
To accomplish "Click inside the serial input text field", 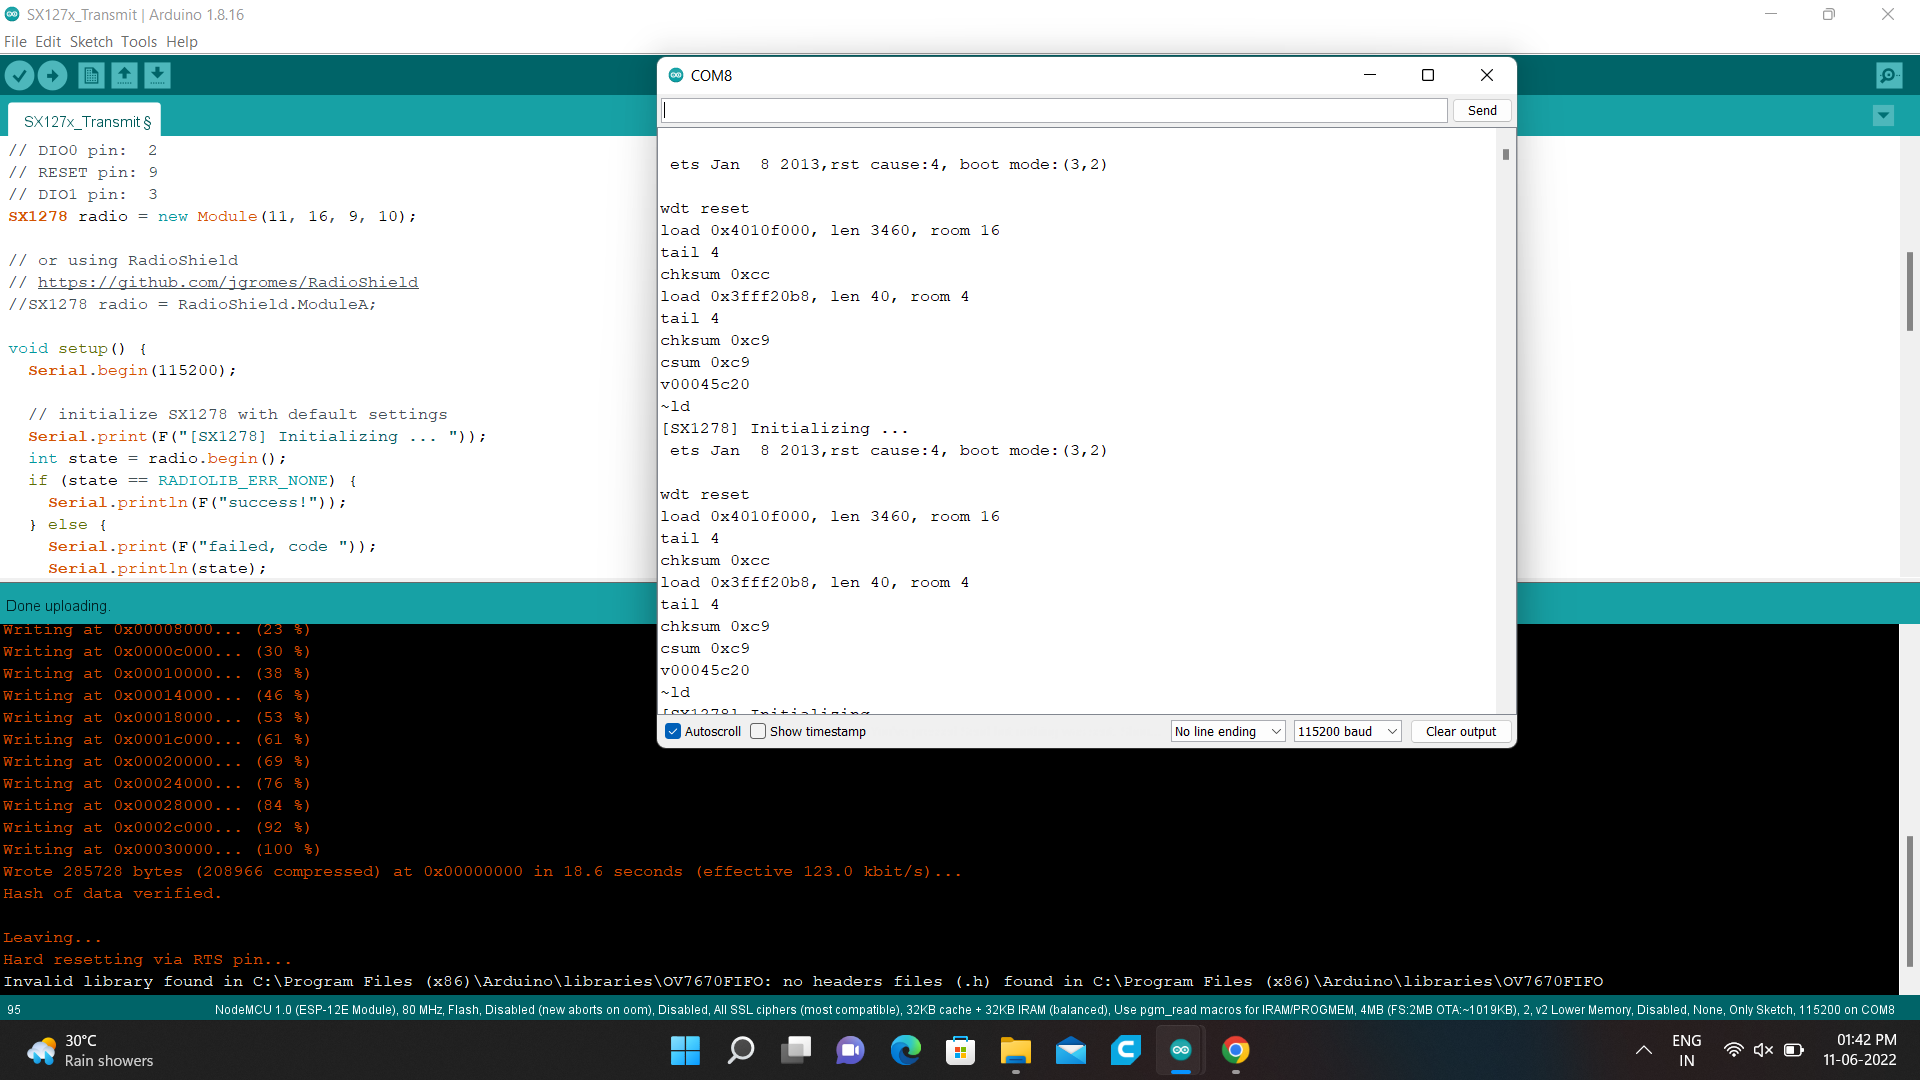I will coord(1050,110).
